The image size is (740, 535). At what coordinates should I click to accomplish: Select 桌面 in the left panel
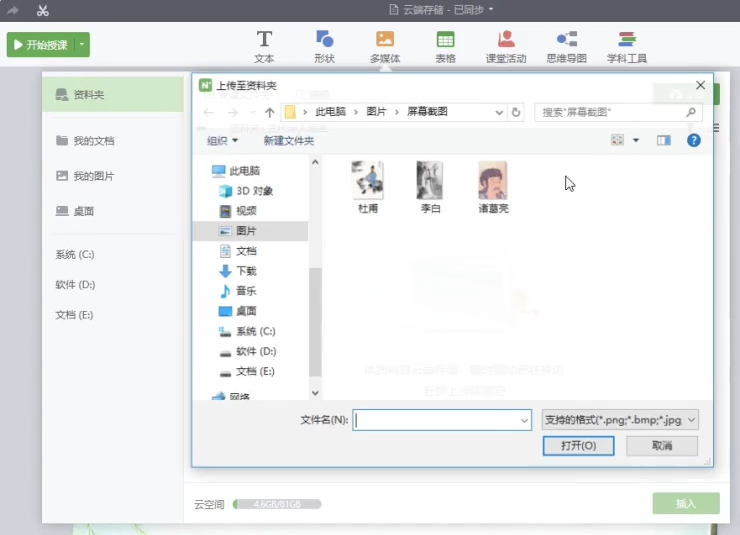75,211
